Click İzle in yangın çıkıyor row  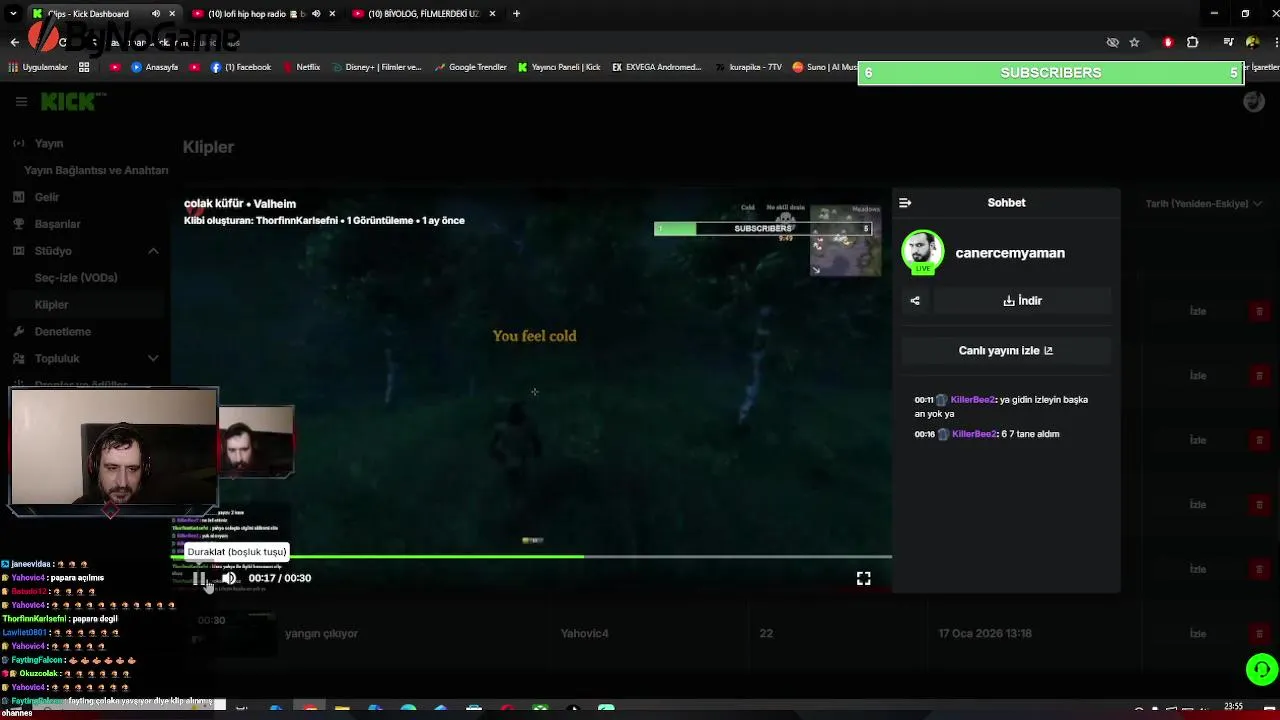(x=1197, y=634)
